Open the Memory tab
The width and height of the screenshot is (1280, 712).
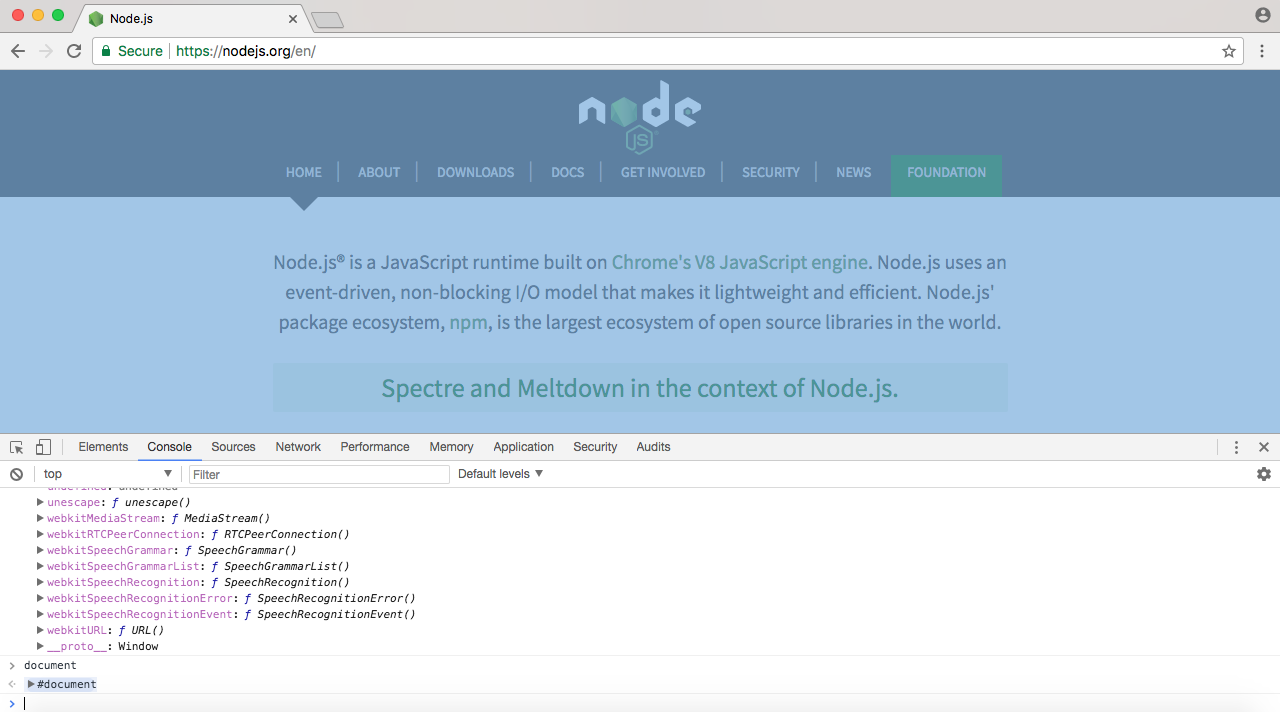(x=451, y=447)
